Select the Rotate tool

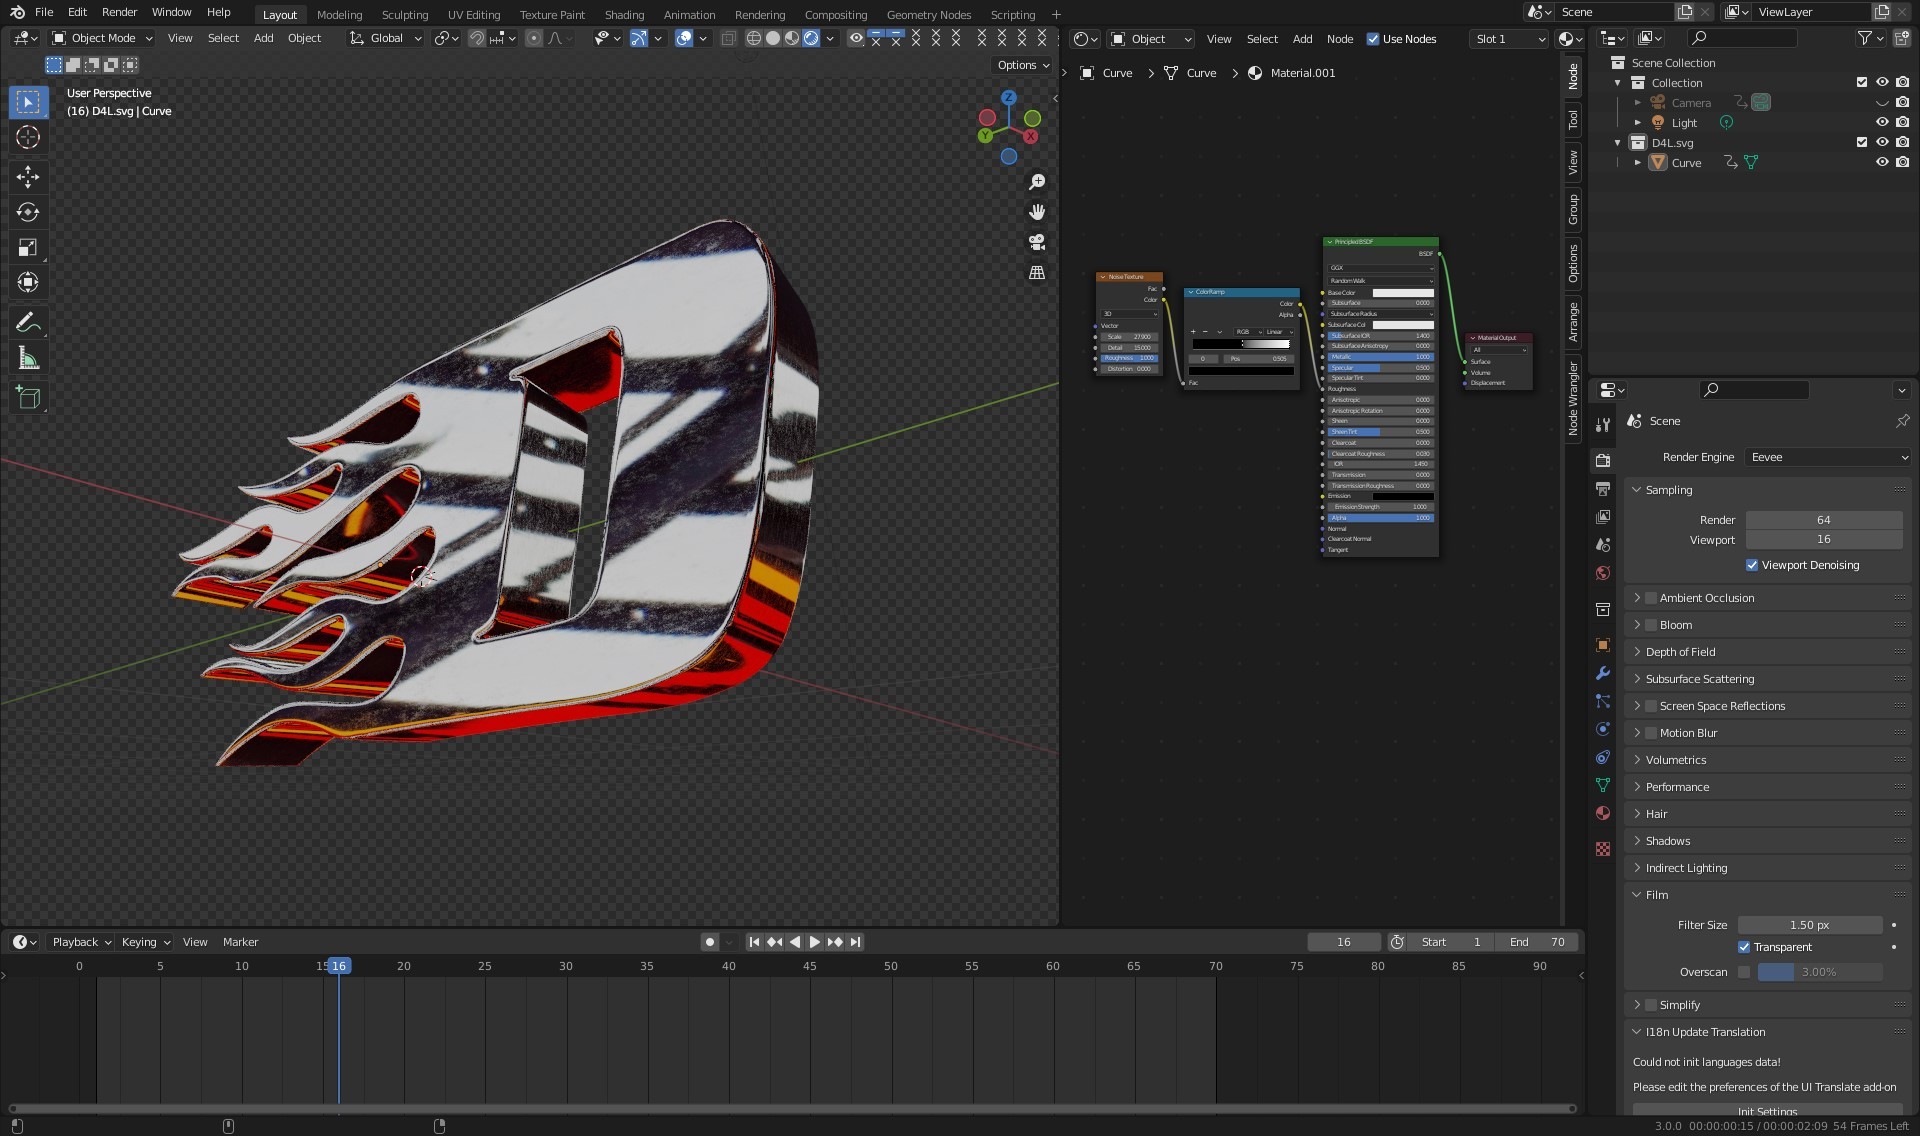point(28,212)
